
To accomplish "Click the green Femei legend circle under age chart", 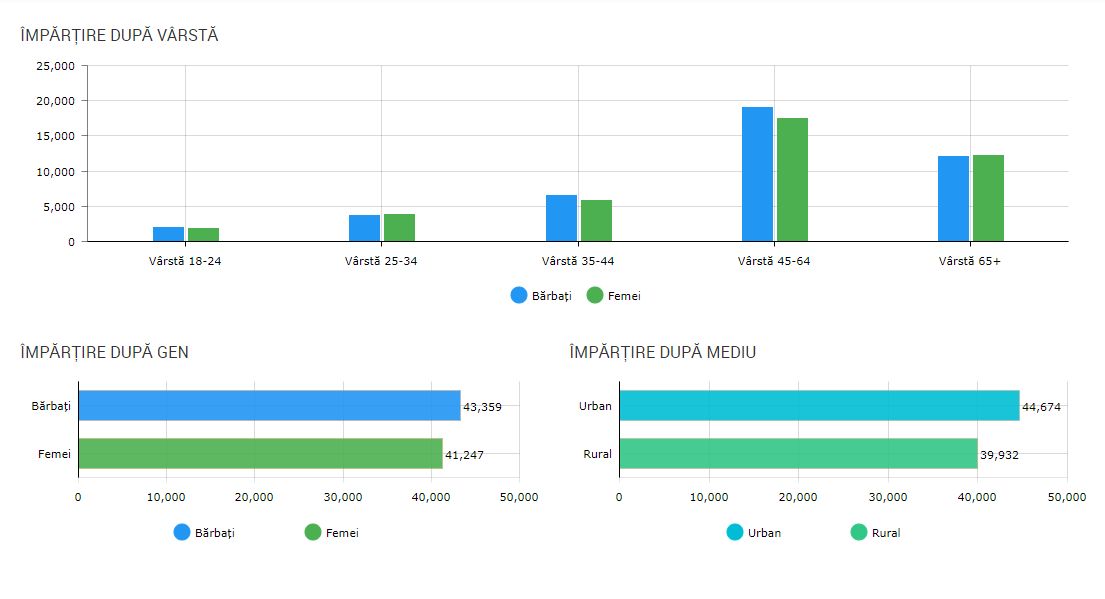I will click(x=595, y=296).
